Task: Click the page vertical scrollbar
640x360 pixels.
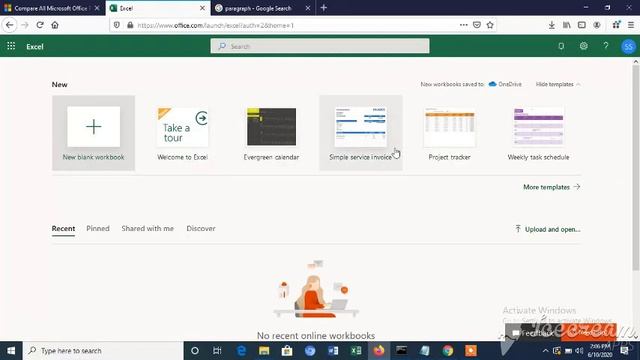Action: tap(636, 167)
